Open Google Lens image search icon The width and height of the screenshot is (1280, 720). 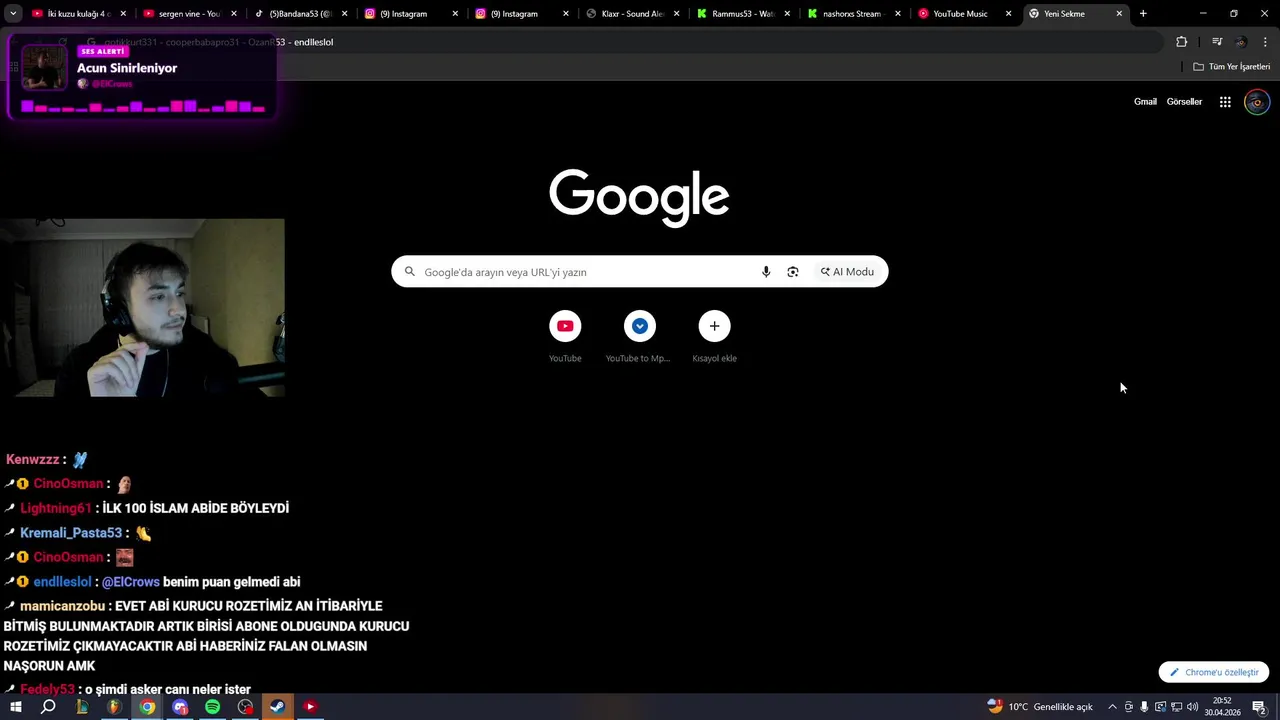pos(793,272)
